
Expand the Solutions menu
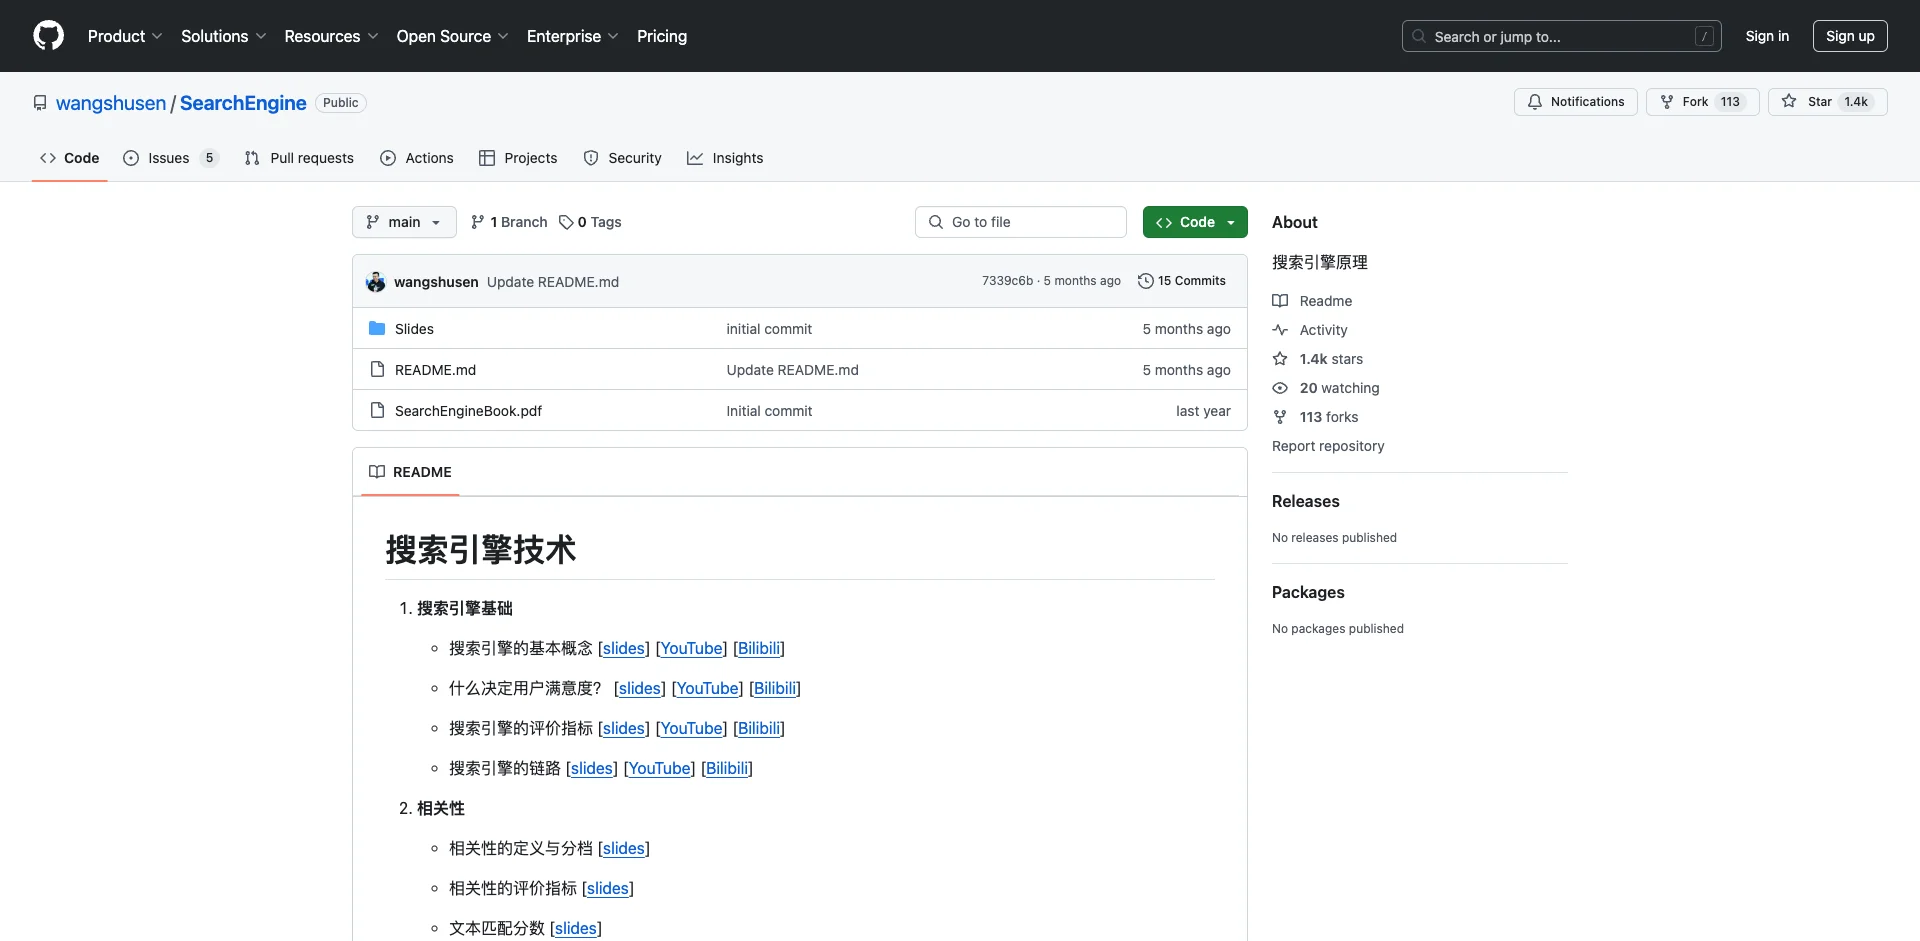(x=223, y=36)
